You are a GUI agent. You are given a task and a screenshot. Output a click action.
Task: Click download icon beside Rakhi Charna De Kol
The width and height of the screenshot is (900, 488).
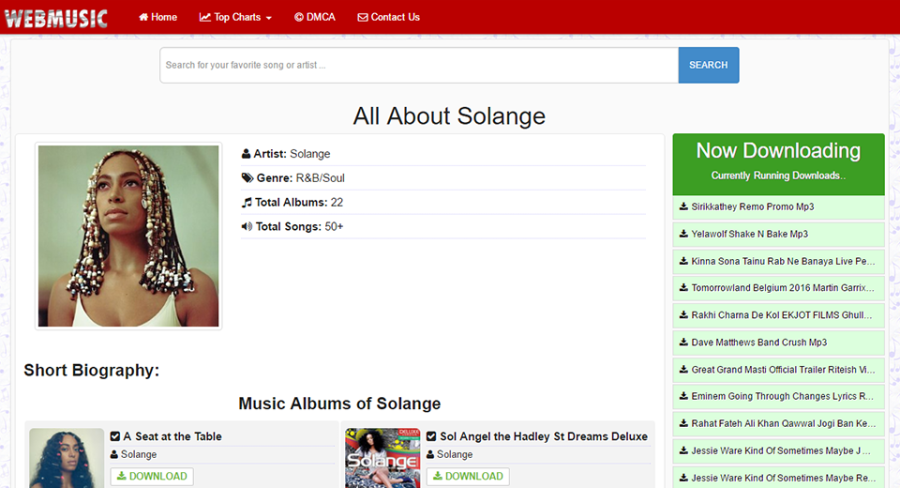684,315
